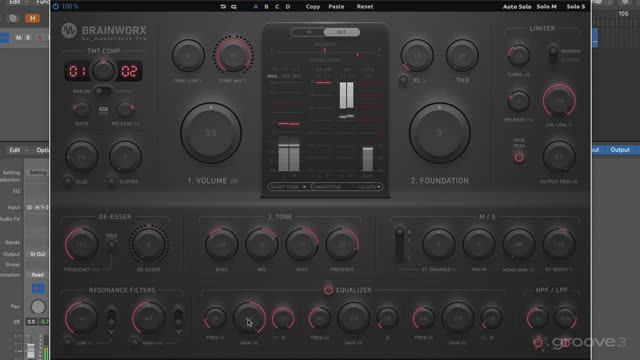Click the XL knob
The width and height of the screenshot is (640, 360).
417,56
